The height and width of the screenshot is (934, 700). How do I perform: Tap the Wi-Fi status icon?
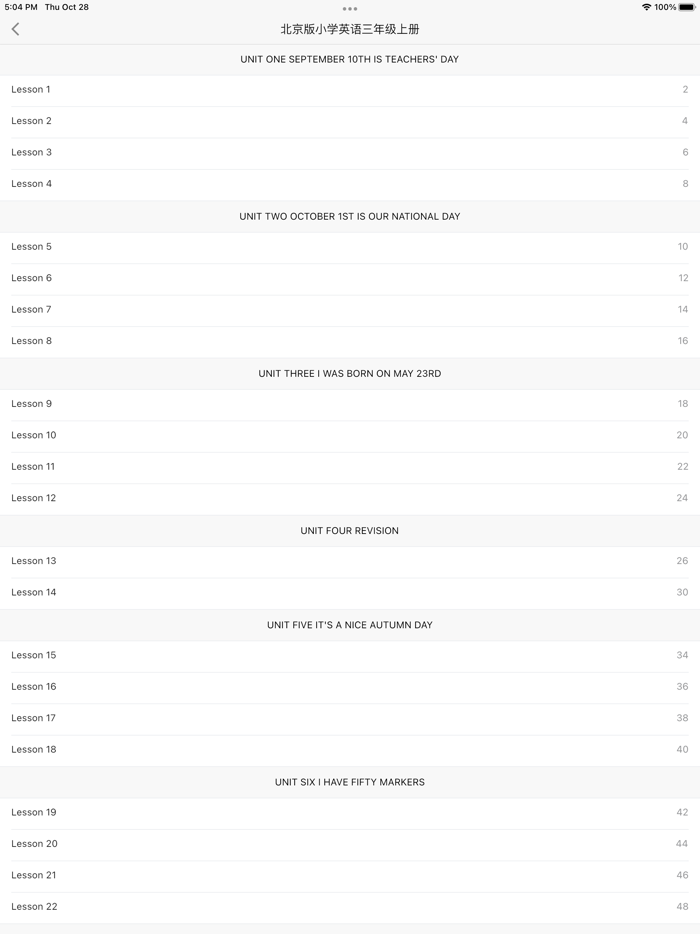[646, 7]
